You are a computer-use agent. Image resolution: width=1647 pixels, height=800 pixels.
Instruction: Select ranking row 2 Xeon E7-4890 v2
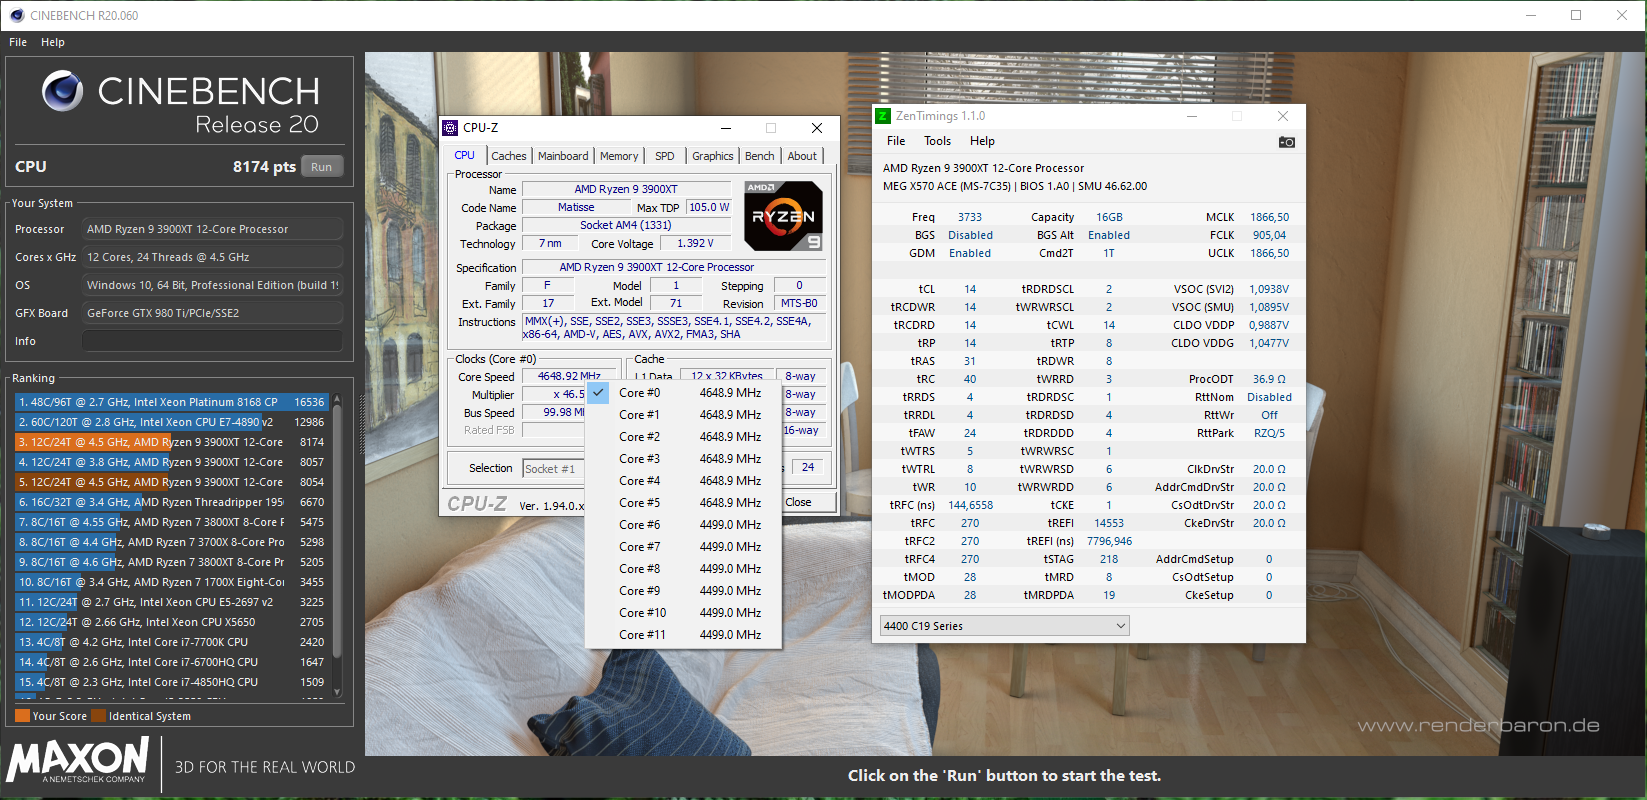click(171, 422)
